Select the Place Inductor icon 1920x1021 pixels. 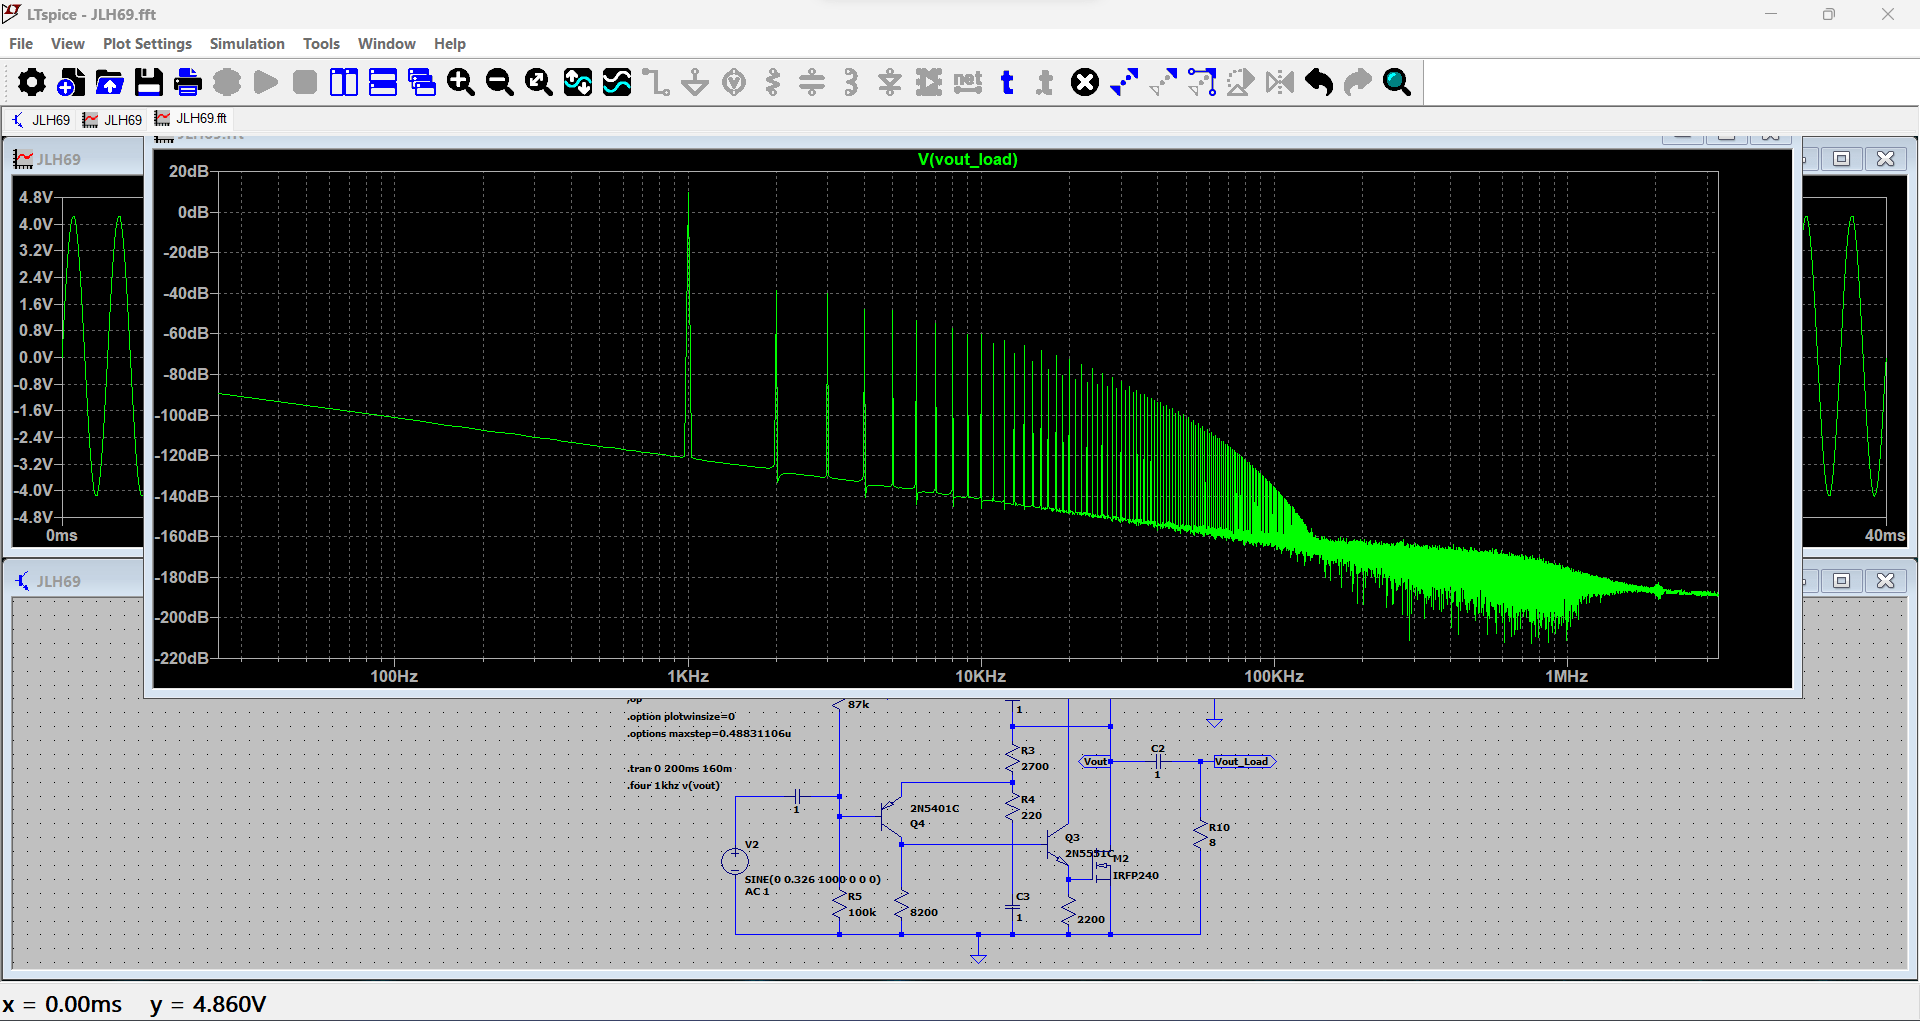[851, 82]
